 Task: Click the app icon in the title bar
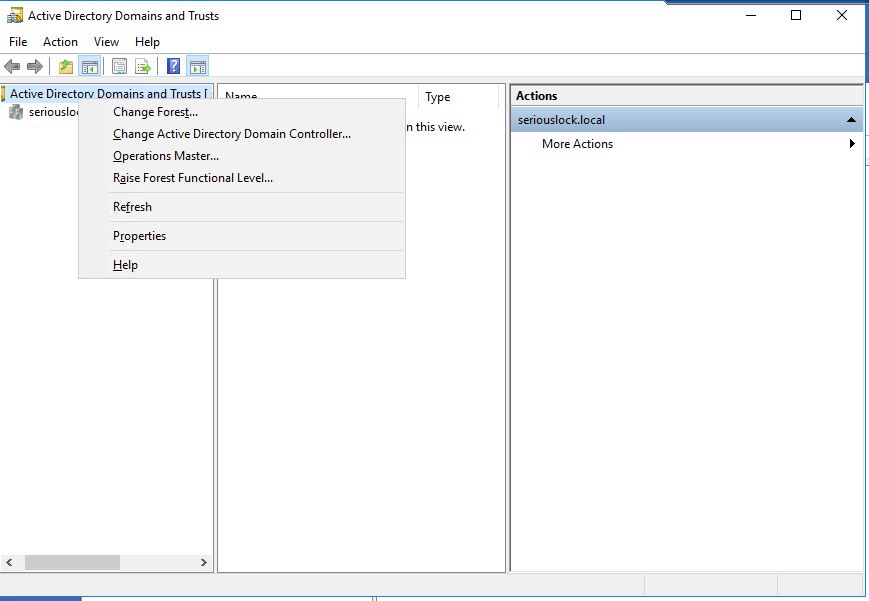click(x=14, y=16)
